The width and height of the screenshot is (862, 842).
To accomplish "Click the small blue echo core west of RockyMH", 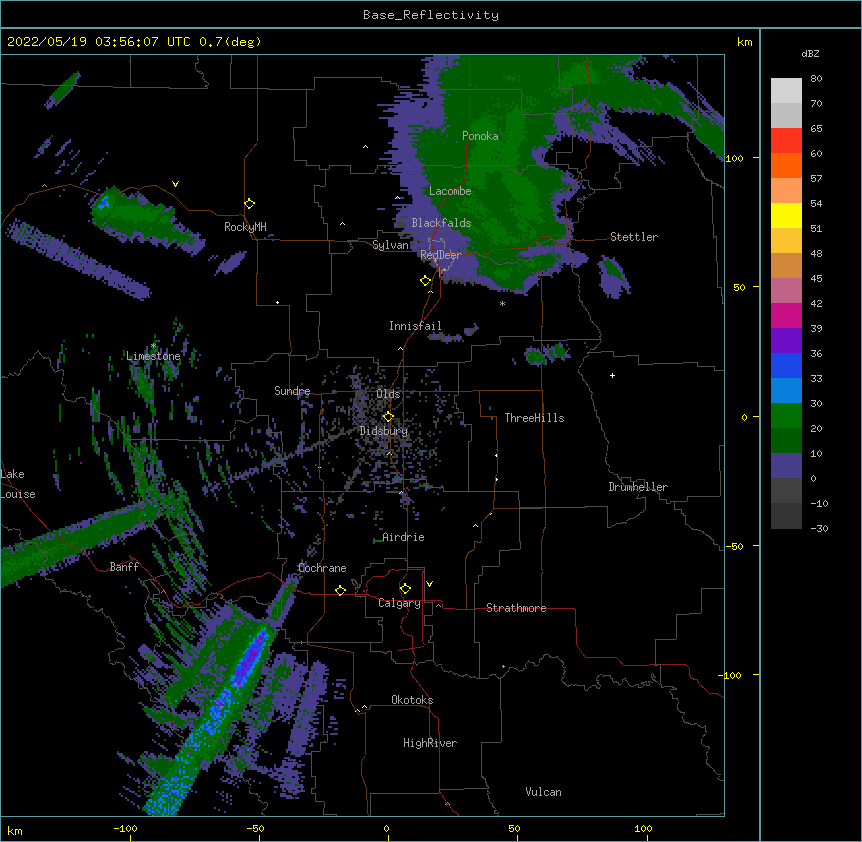I will click(102, 203).
